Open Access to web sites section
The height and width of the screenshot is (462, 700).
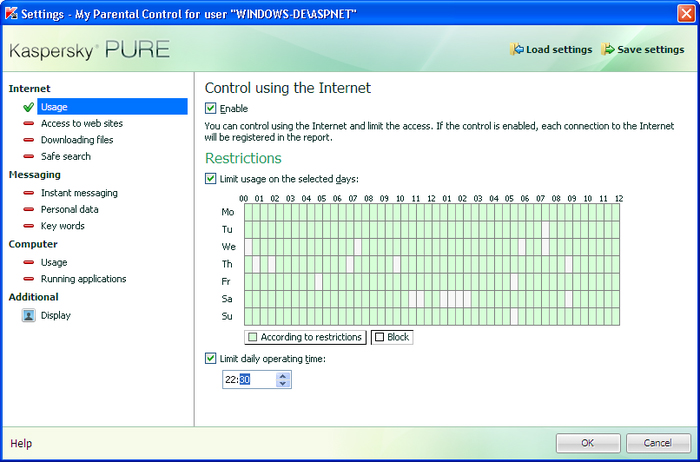click(x=82, y=123)
